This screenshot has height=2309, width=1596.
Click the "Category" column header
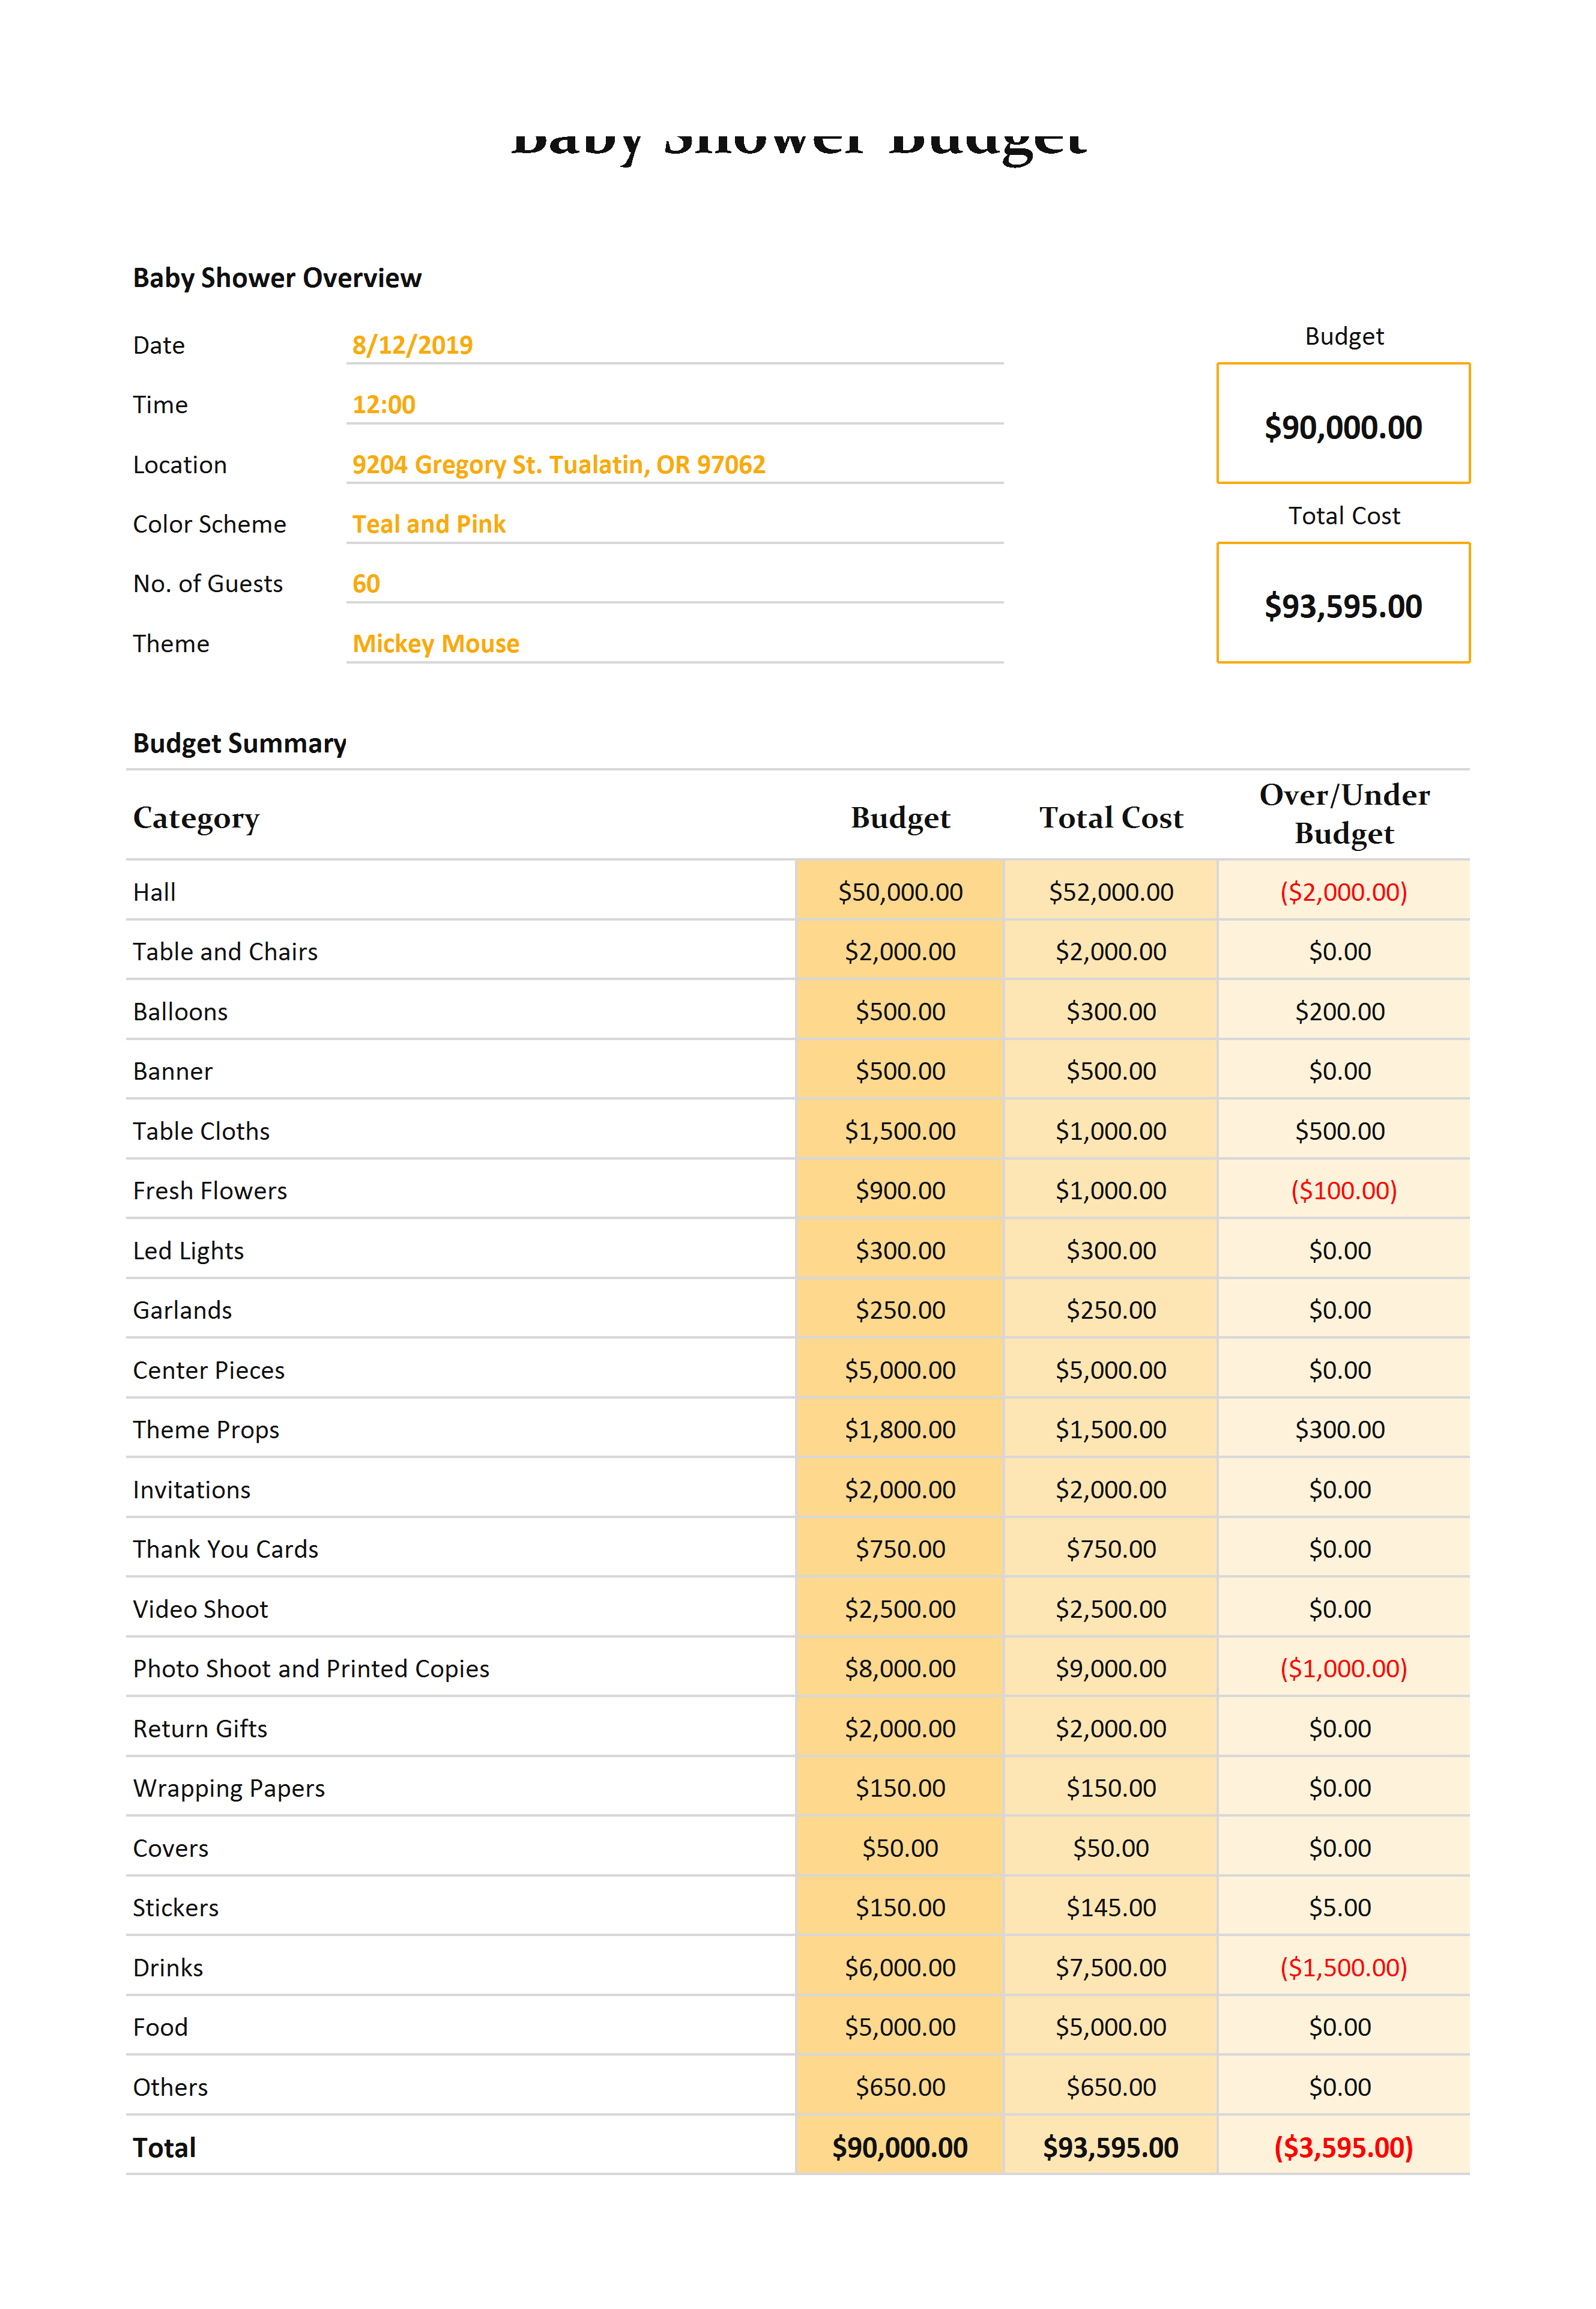[x=196, y=818]
